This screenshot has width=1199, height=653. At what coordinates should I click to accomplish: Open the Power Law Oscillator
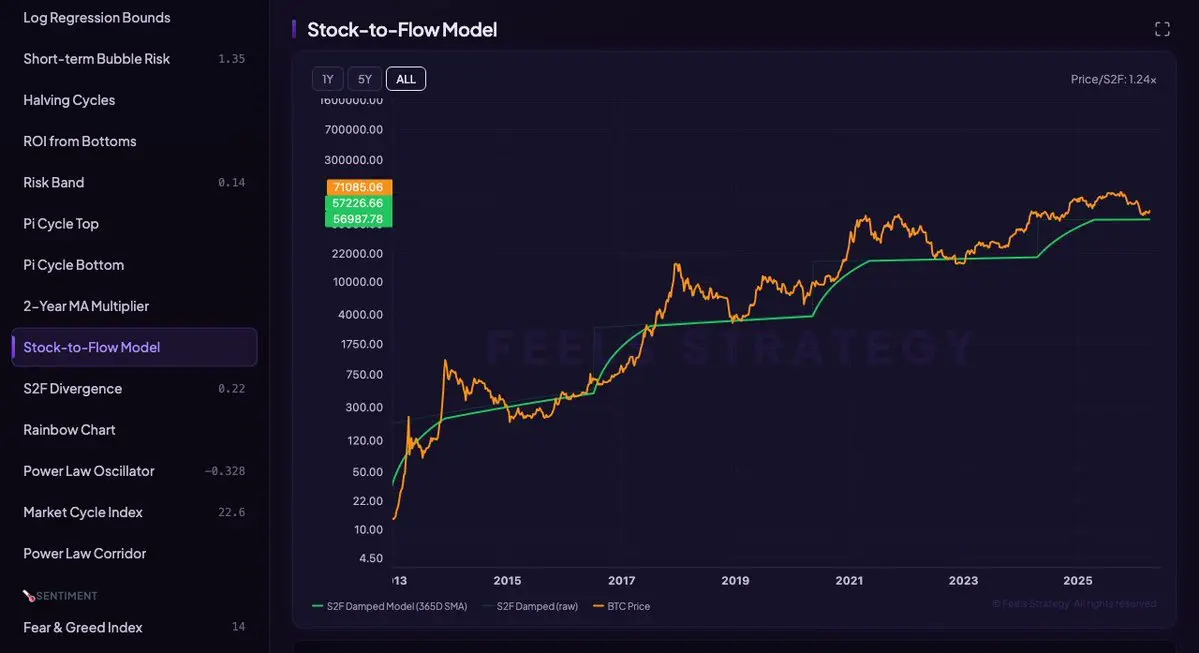(x=89, y=471)
